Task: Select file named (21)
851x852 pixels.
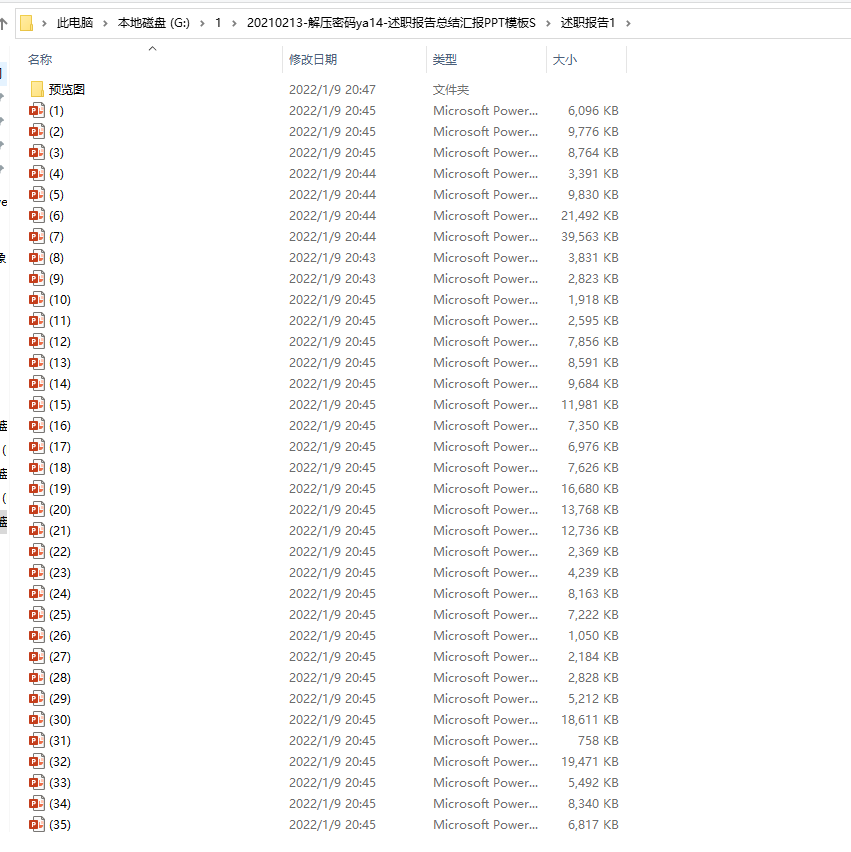Action: coord(60,530)
